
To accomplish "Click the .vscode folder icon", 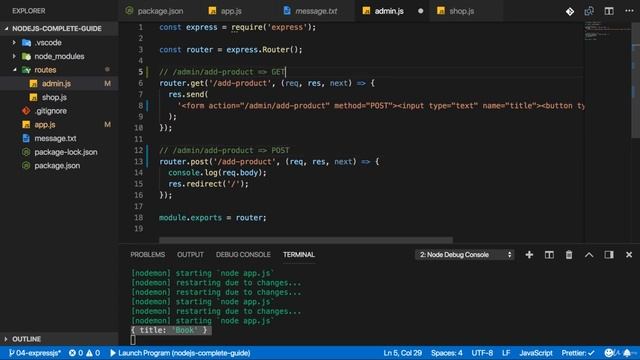I will (27, 42).
